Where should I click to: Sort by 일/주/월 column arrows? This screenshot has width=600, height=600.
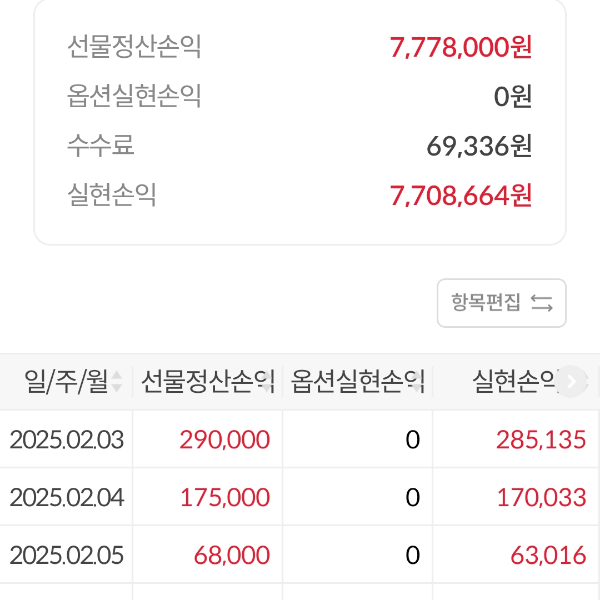(117, 381)
